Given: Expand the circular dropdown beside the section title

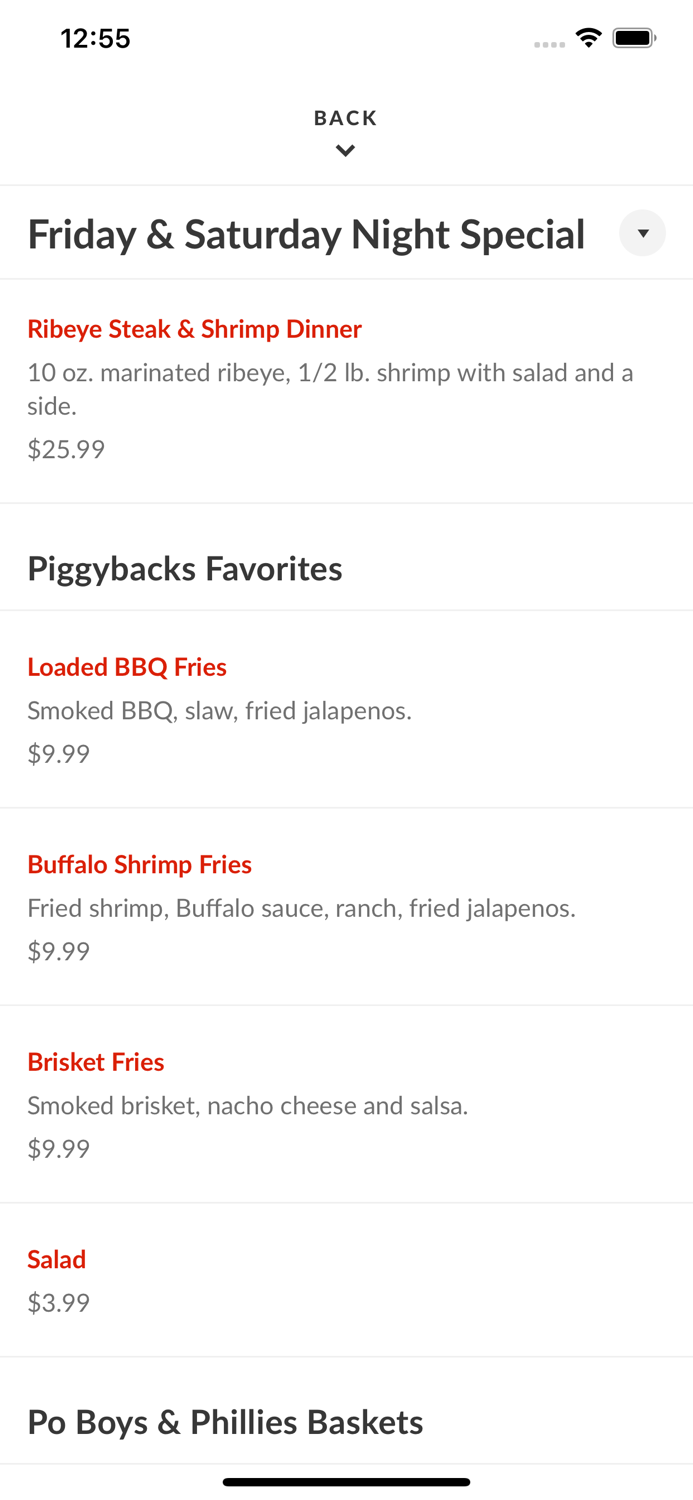Looking at the screenshot, I should 643,233.
